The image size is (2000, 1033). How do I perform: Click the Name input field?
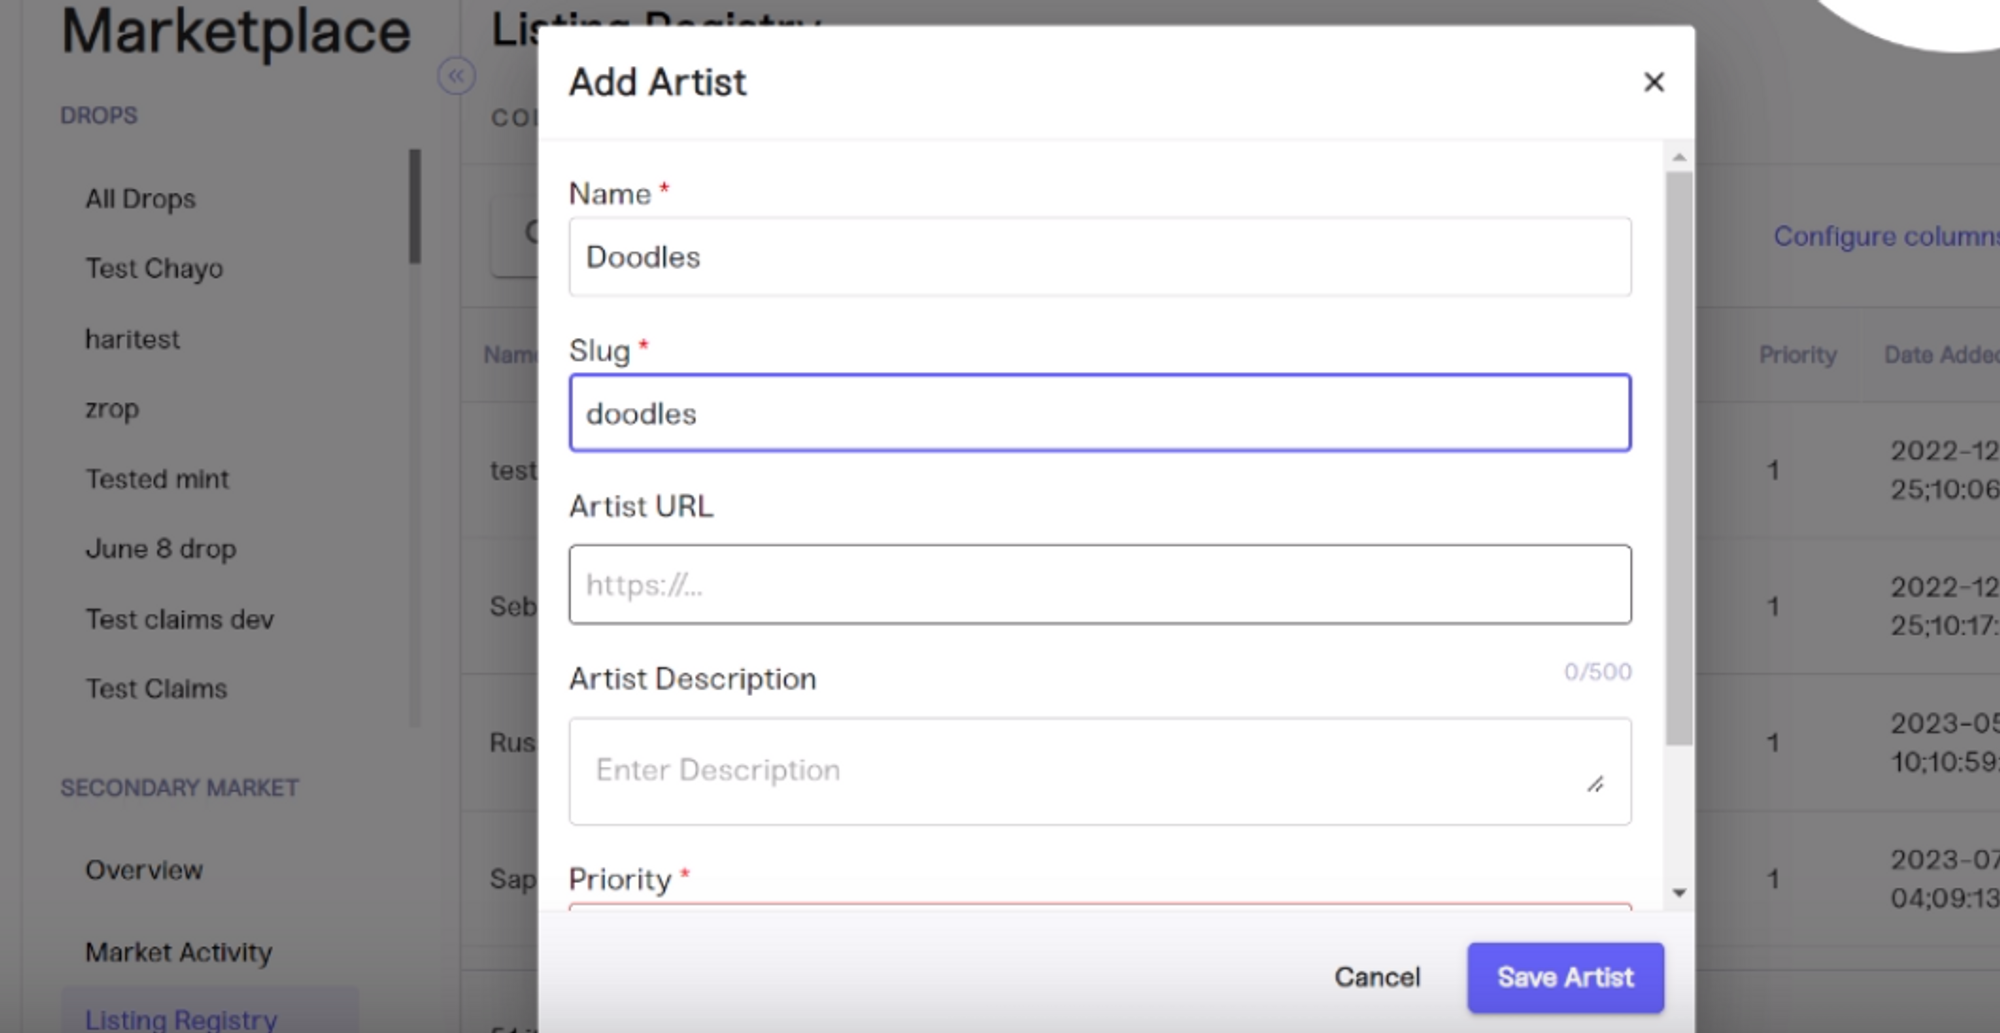point(1099,257)
